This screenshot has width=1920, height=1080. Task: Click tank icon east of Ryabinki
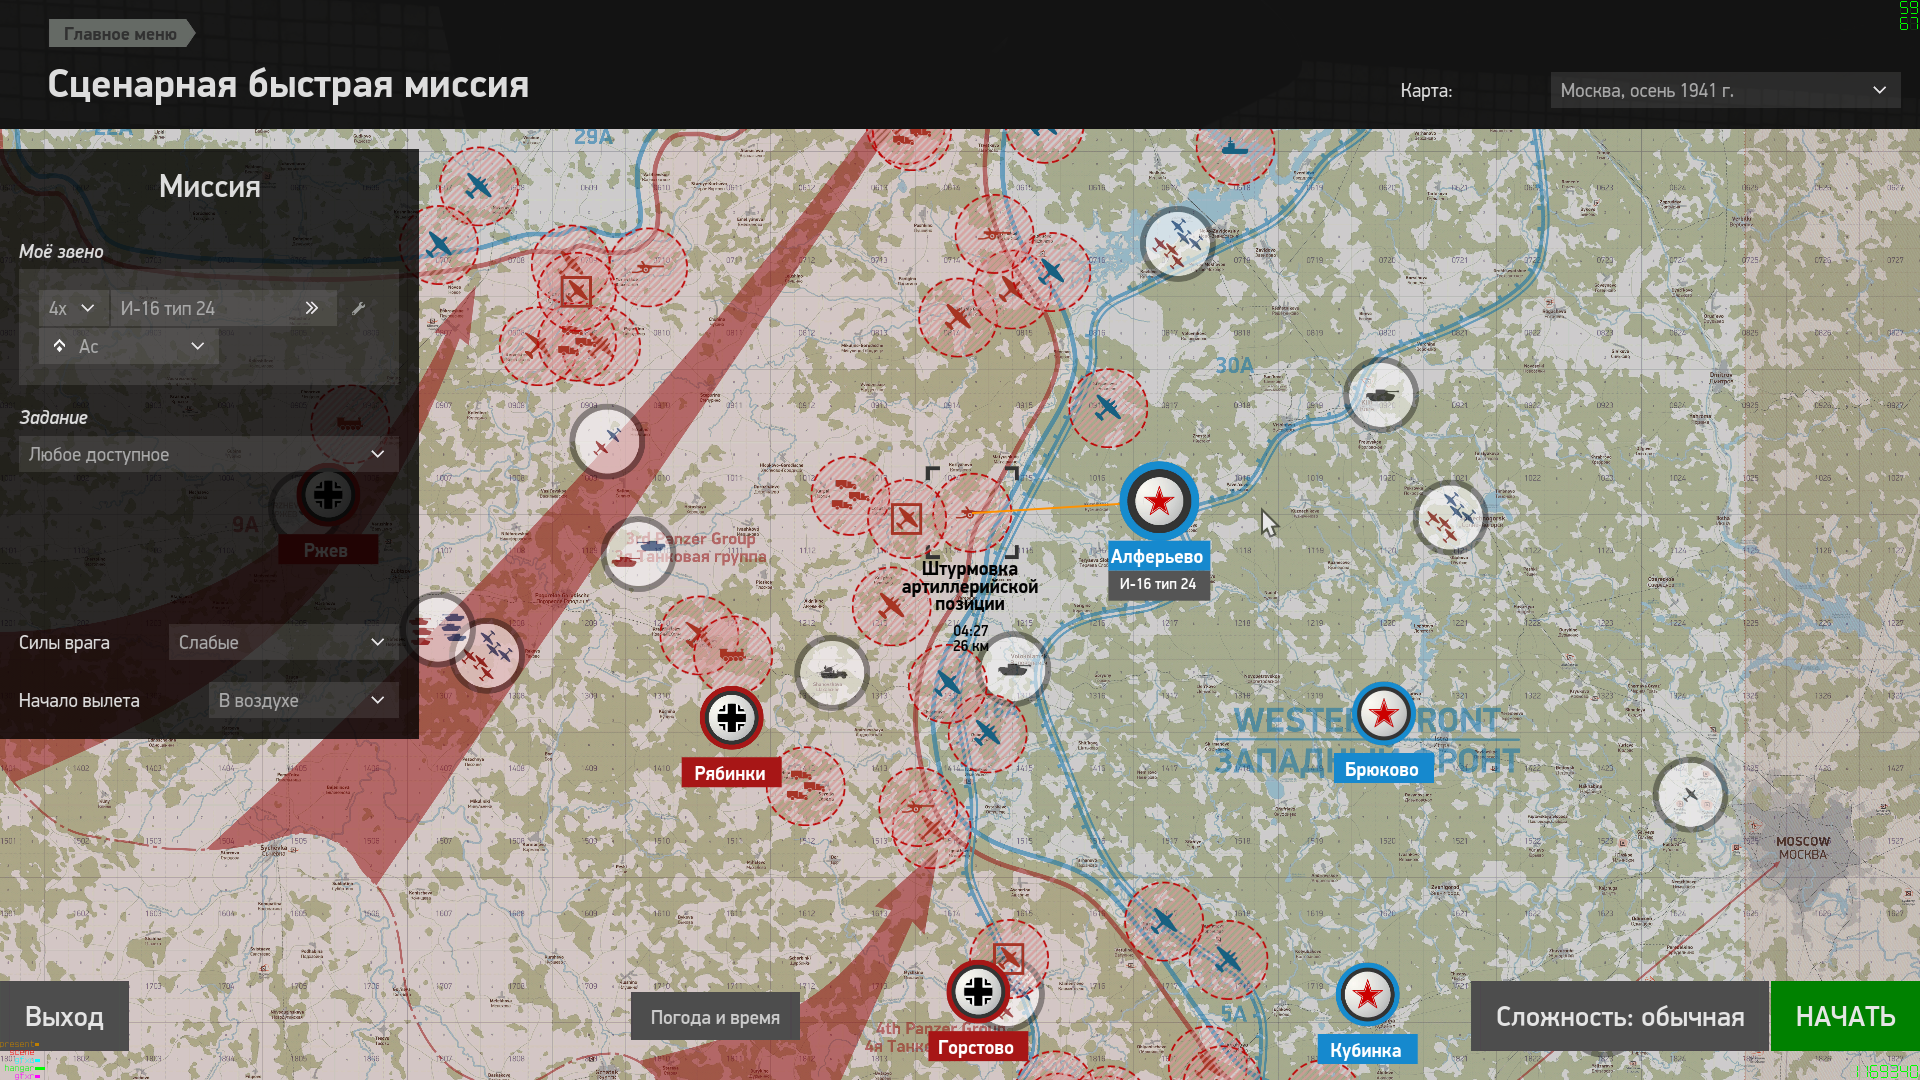coord(832,673)
